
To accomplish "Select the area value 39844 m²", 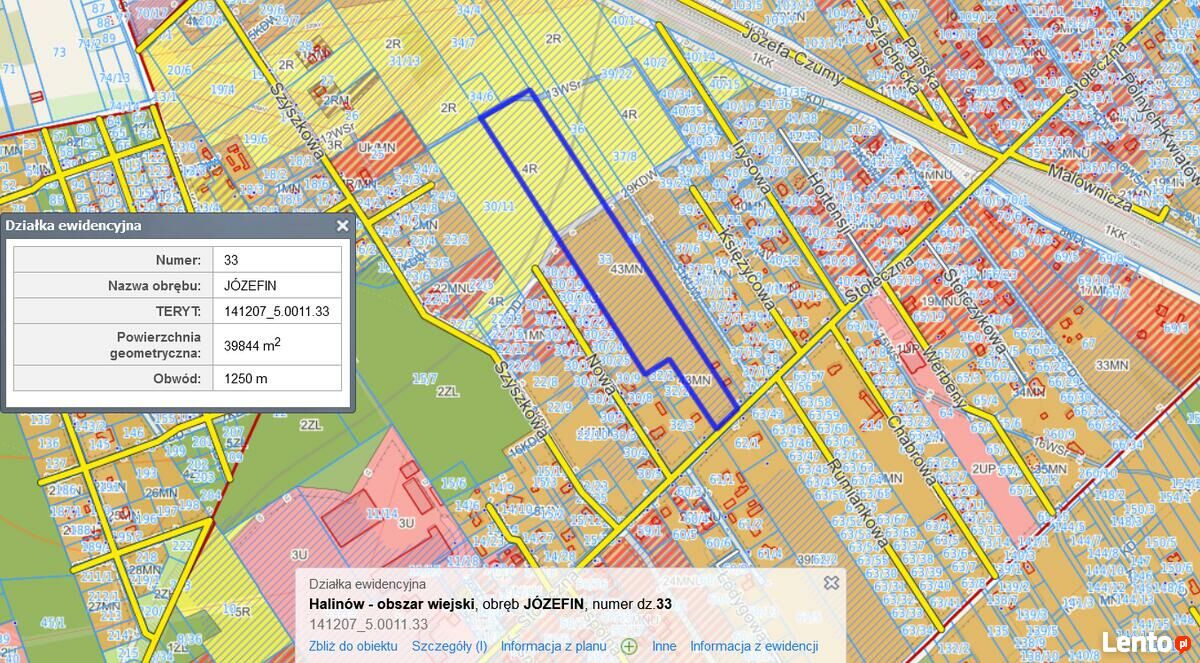I will coord(277,345).
